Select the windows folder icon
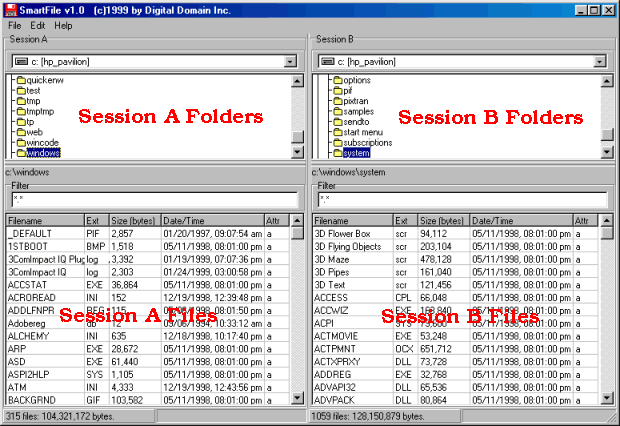 21,153
